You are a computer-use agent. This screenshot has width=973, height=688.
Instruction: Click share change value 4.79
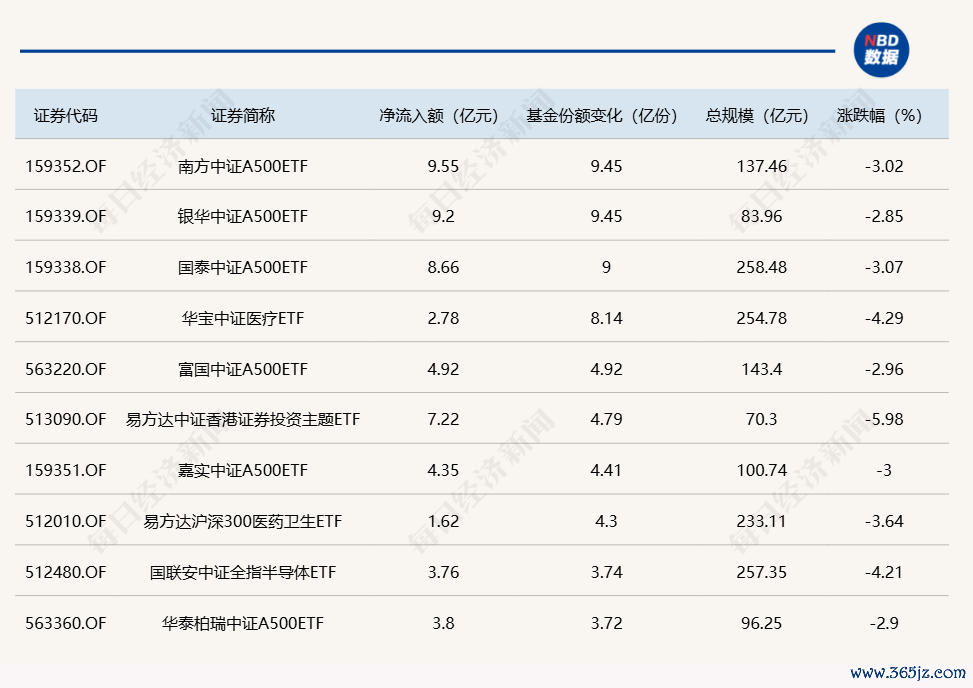pyautogui.click(x=606, y=419)
